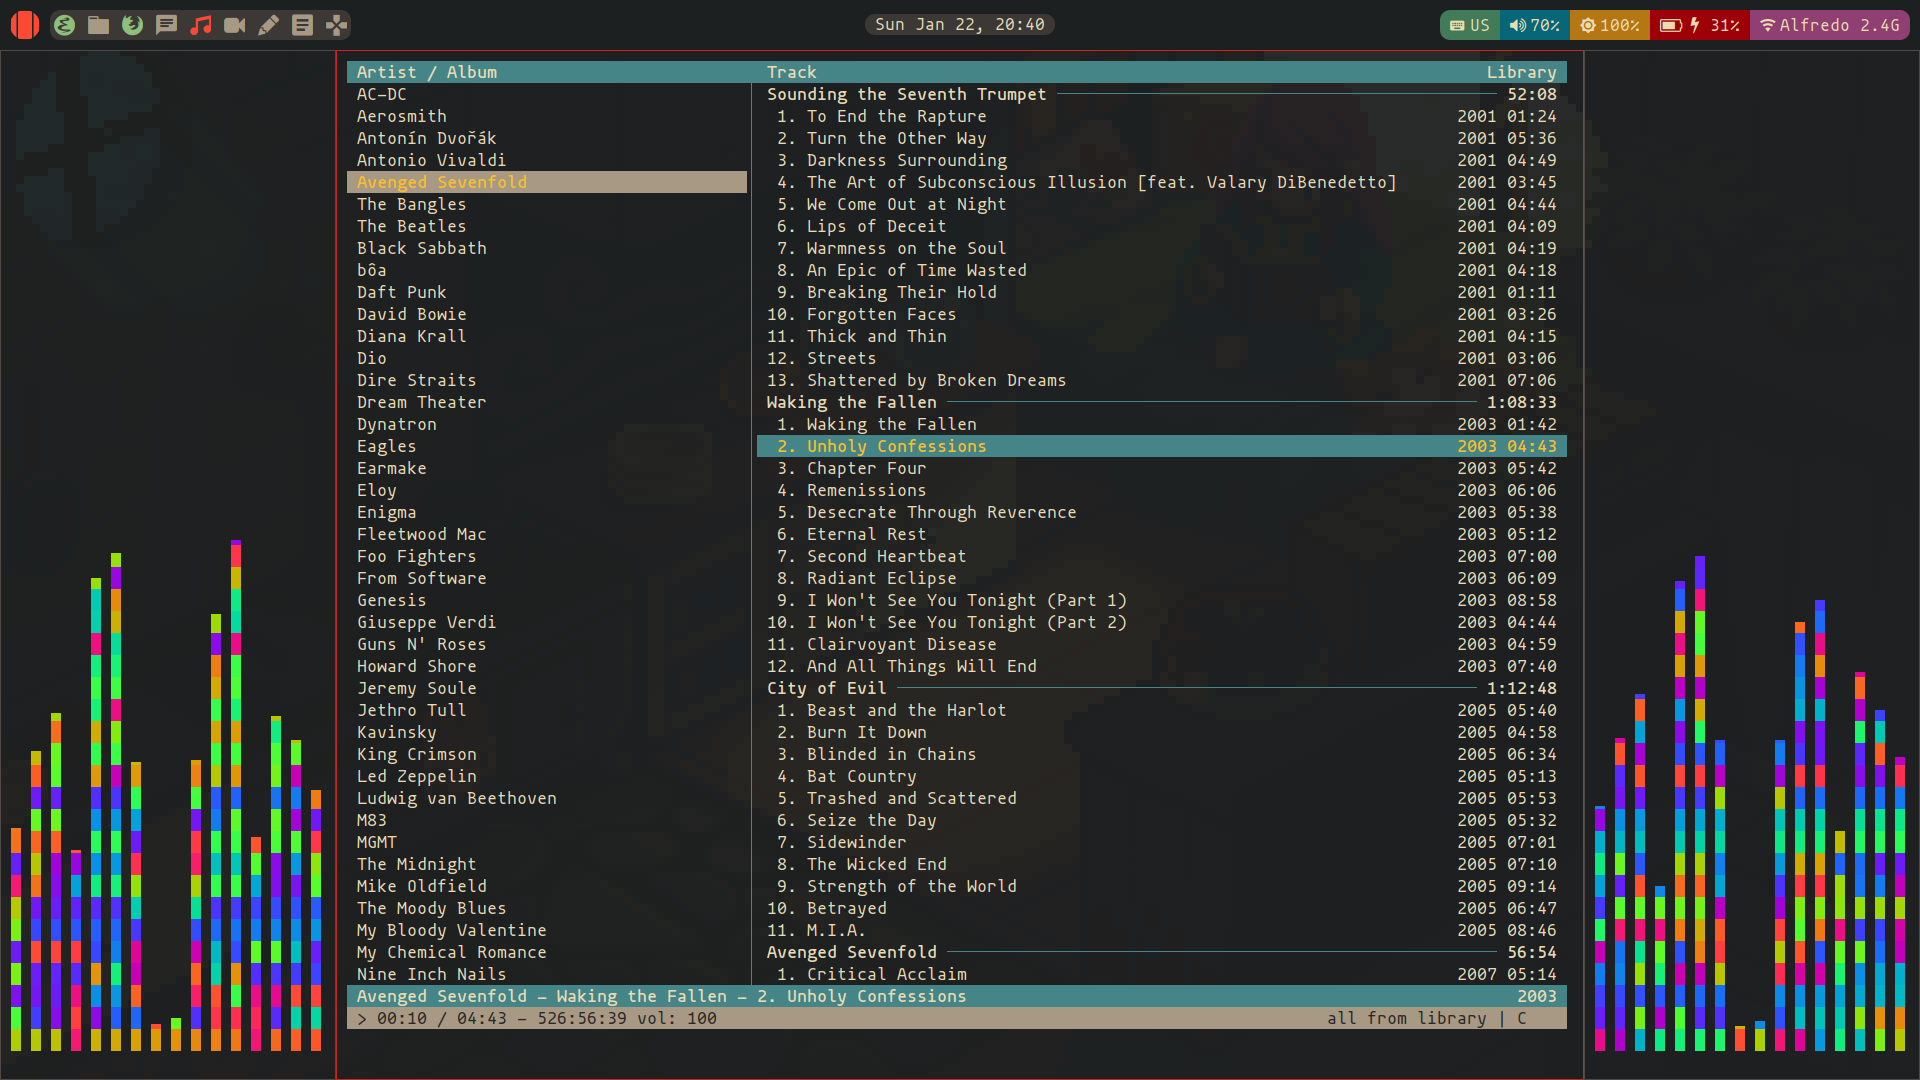This screenshot has height=1080, width=1920.
Task: Select the terminal/list view icon
Action: [302, 24]
